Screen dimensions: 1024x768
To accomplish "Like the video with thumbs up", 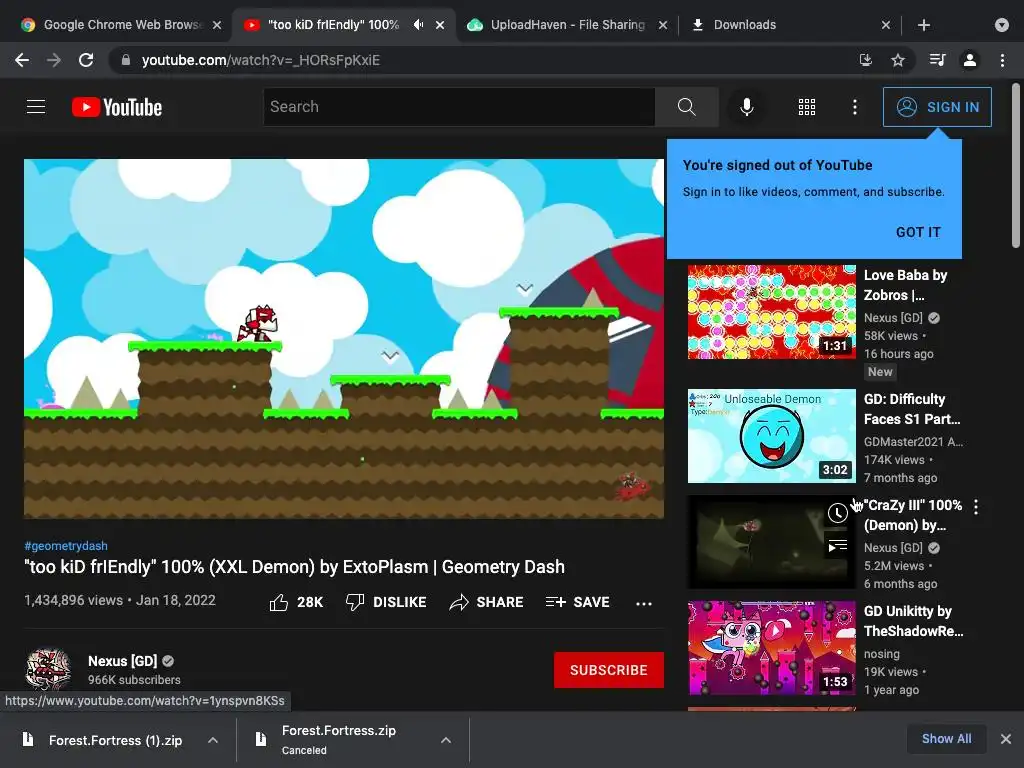I will (296, 602).
